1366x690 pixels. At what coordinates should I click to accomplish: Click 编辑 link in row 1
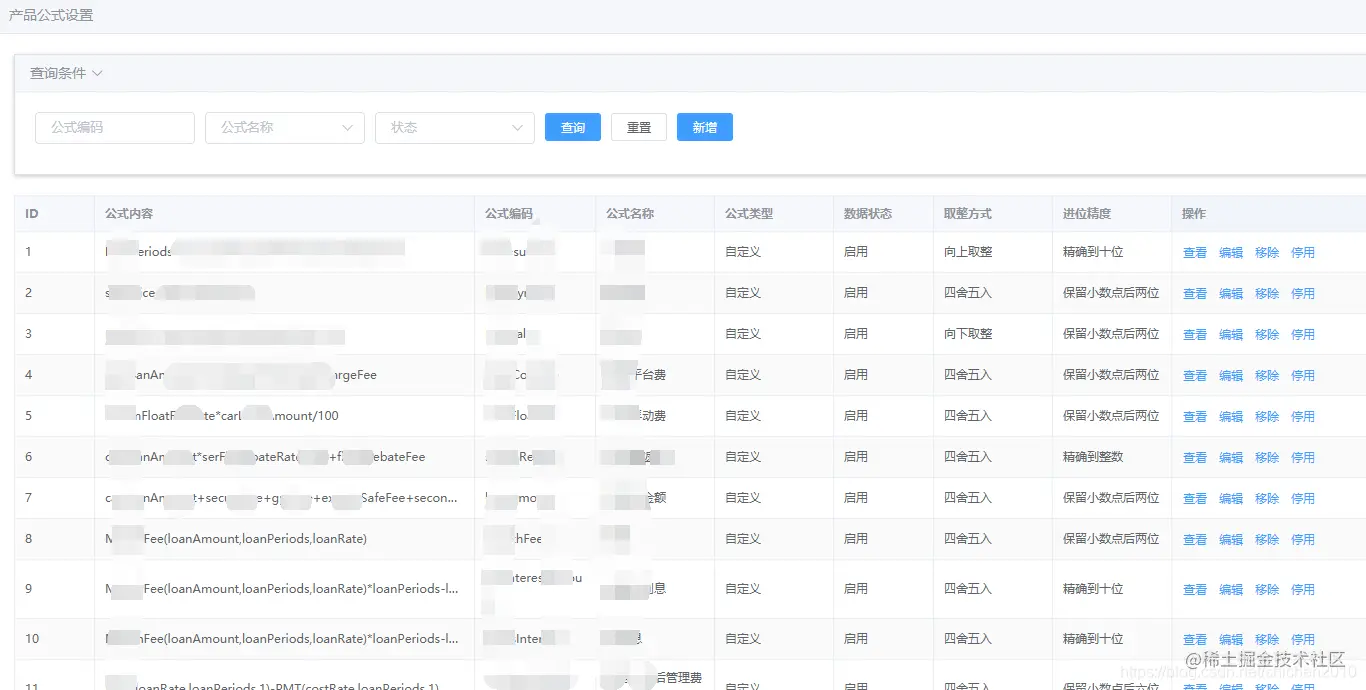1231,253
